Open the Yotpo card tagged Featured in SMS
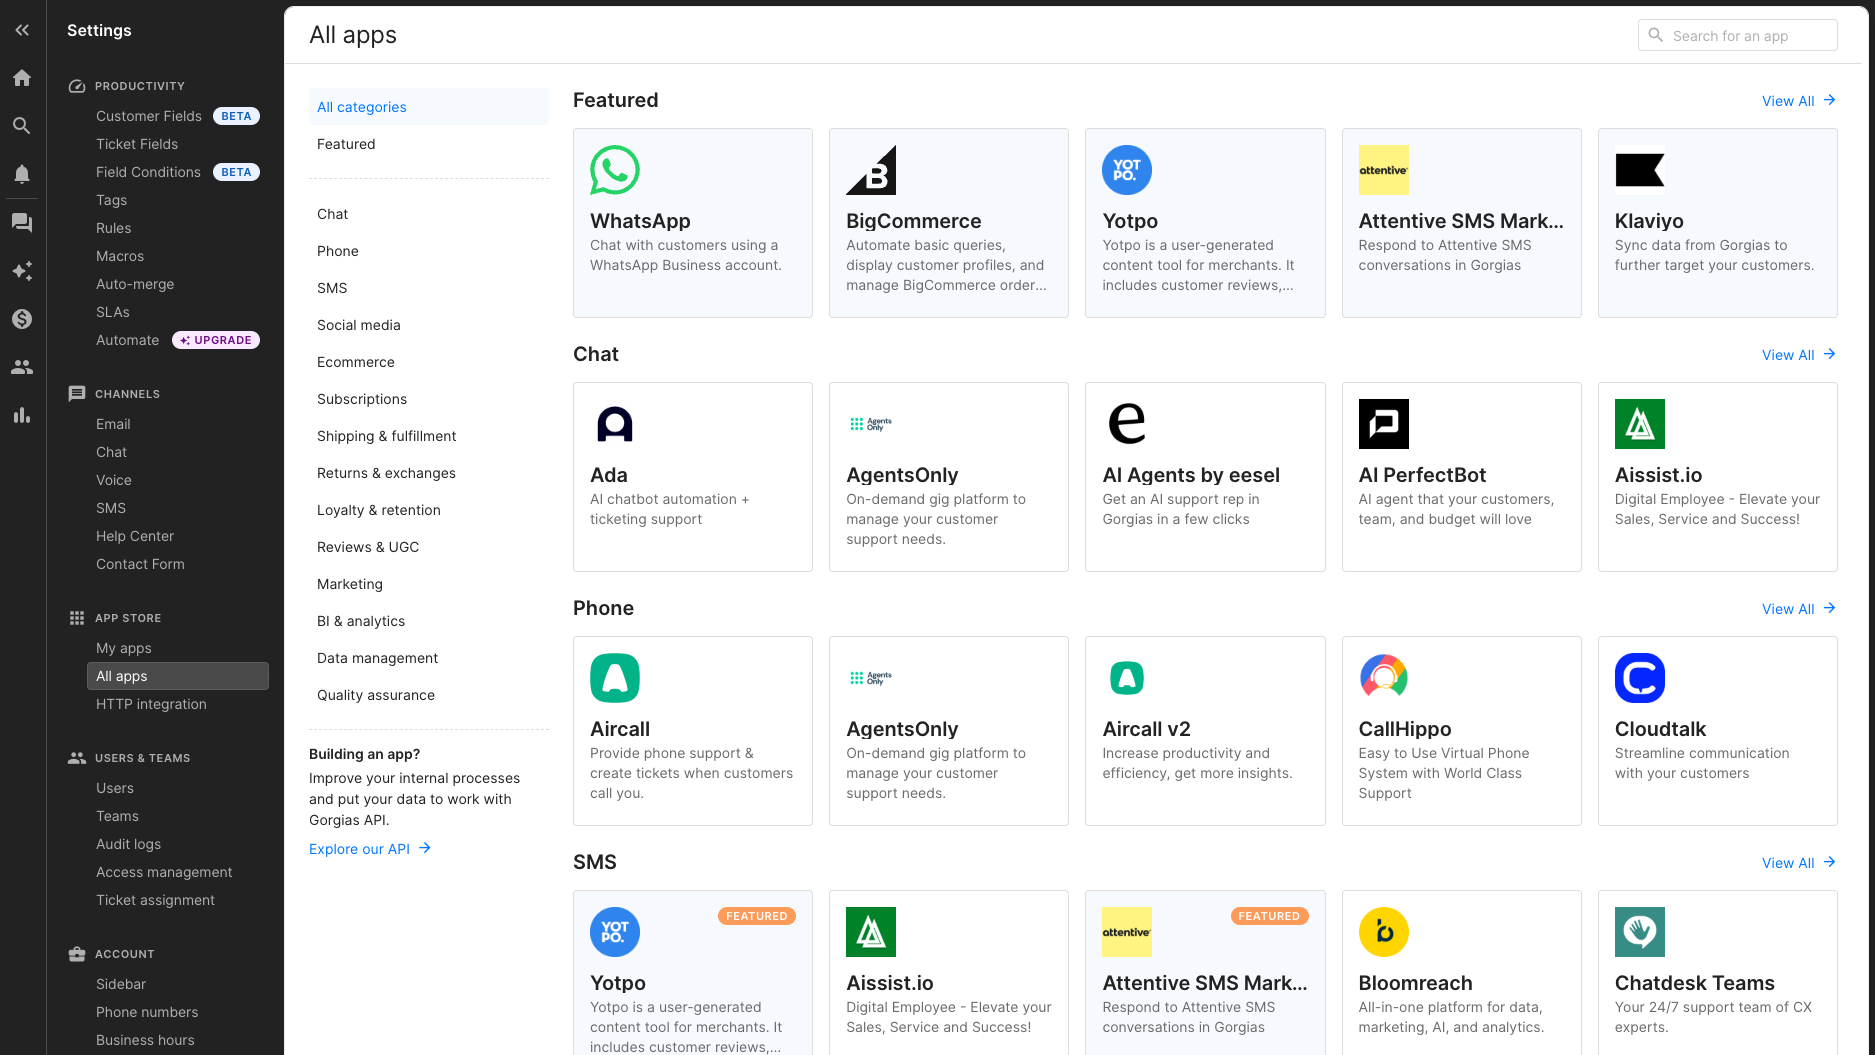1875x1055 pixels. [693, 972]
